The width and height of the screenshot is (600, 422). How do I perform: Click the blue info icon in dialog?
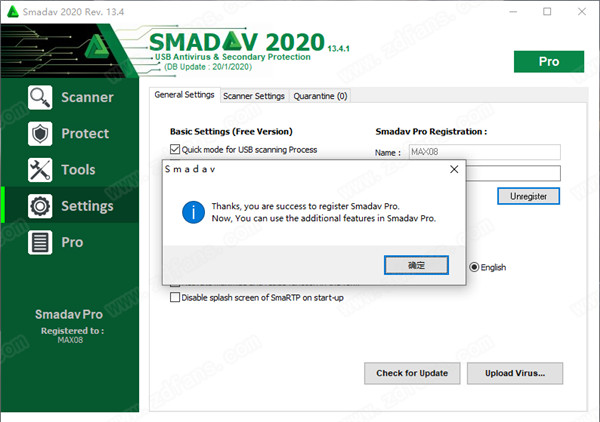tap(193, 212)
